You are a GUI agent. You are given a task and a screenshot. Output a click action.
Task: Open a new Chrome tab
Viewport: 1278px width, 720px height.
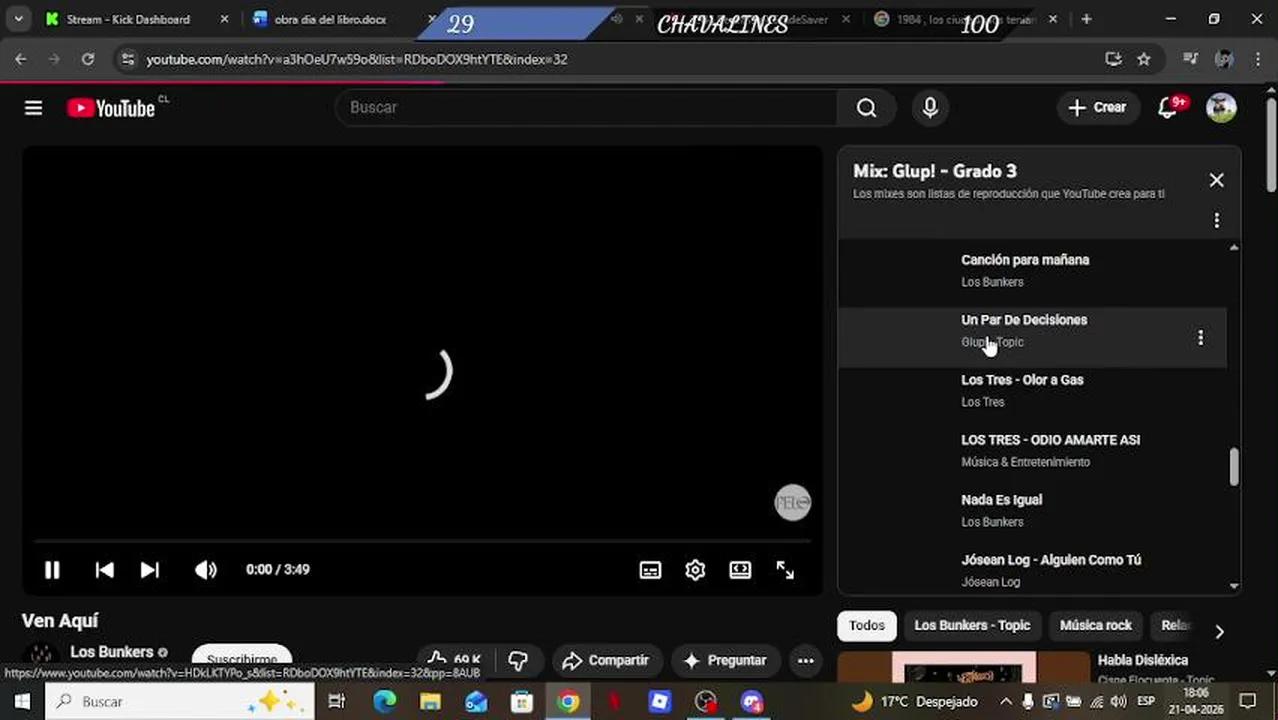[x=1086, y=19]
